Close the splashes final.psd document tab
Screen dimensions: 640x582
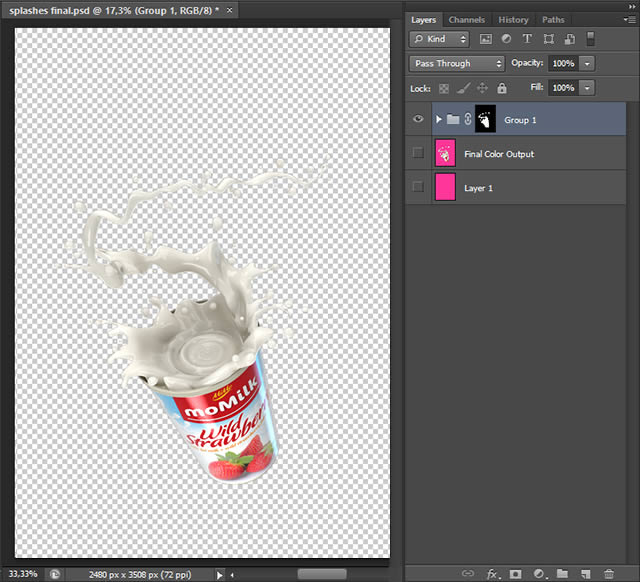[x=229, y=10]
